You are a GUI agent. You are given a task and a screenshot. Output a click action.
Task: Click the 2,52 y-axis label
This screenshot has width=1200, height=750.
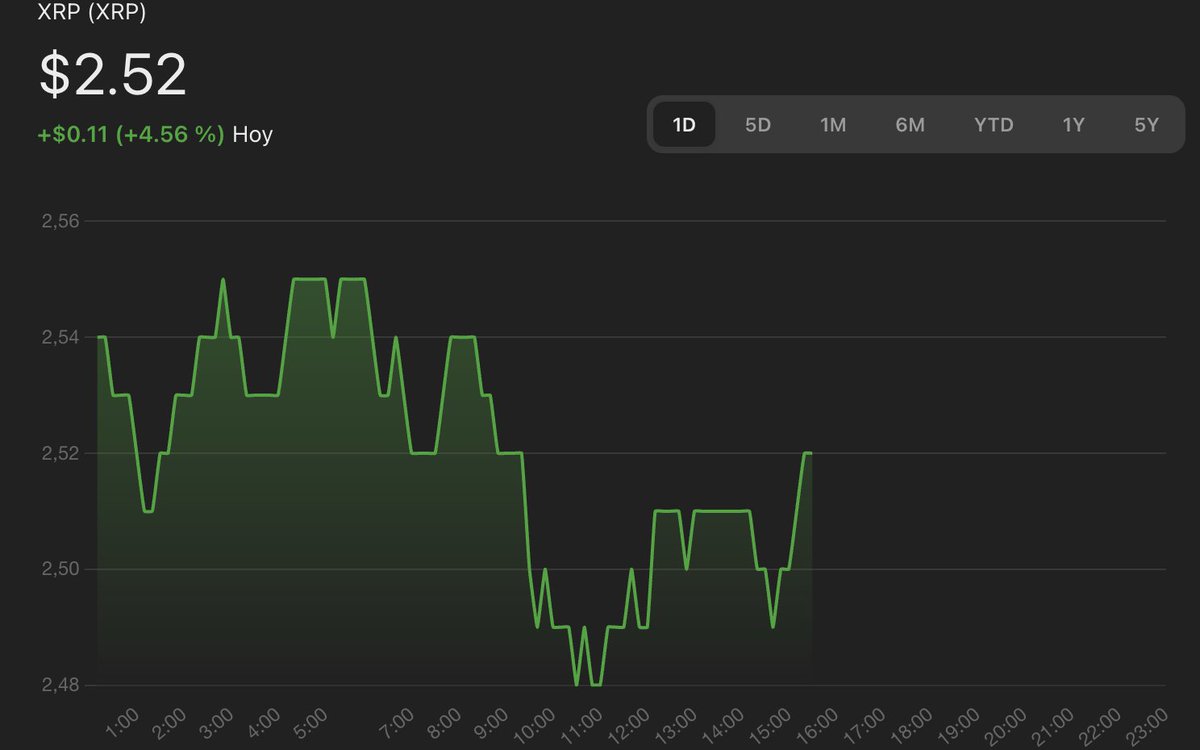click(x=59, y=454)
